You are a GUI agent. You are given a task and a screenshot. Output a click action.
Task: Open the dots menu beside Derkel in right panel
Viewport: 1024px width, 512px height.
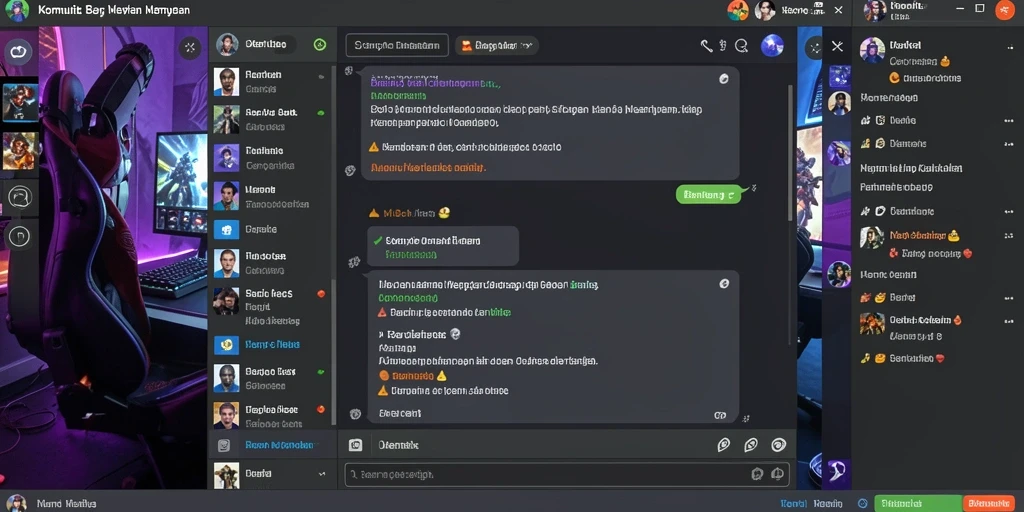coord(1010,47)
